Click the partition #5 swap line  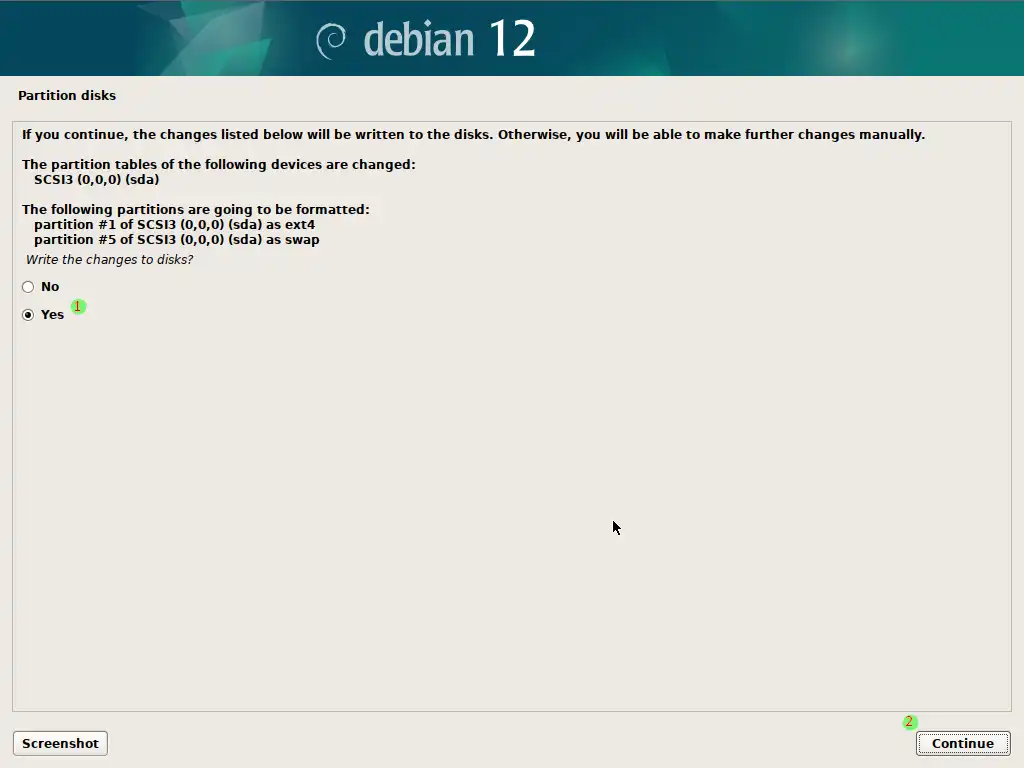pos(176,240)
